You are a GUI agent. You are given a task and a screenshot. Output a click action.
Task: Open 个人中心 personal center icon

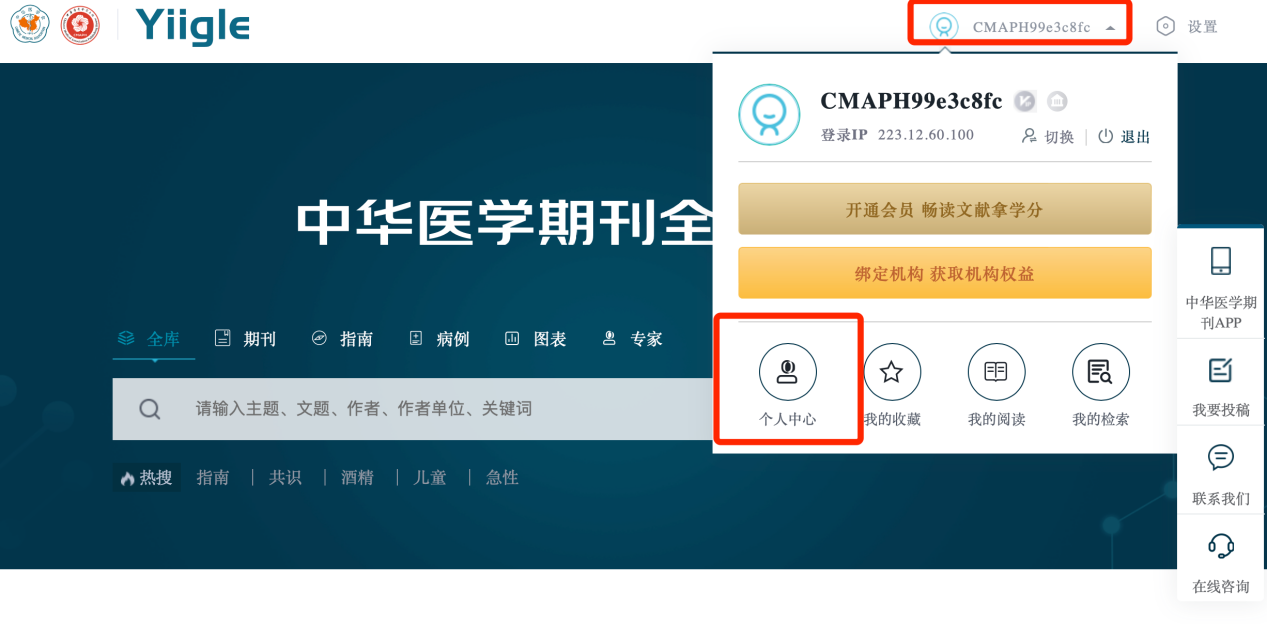pos(788,372)
